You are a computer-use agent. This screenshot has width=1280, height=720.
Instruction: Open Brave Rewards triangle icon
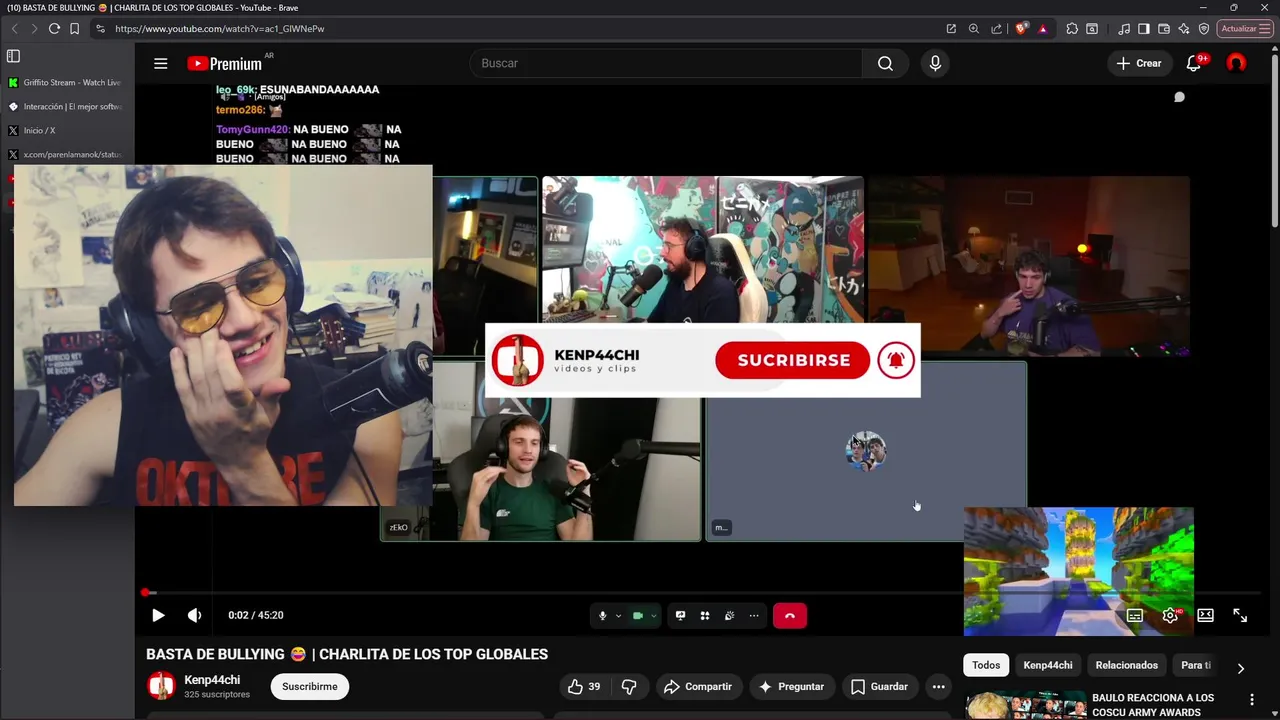[x=1043, y=29]
